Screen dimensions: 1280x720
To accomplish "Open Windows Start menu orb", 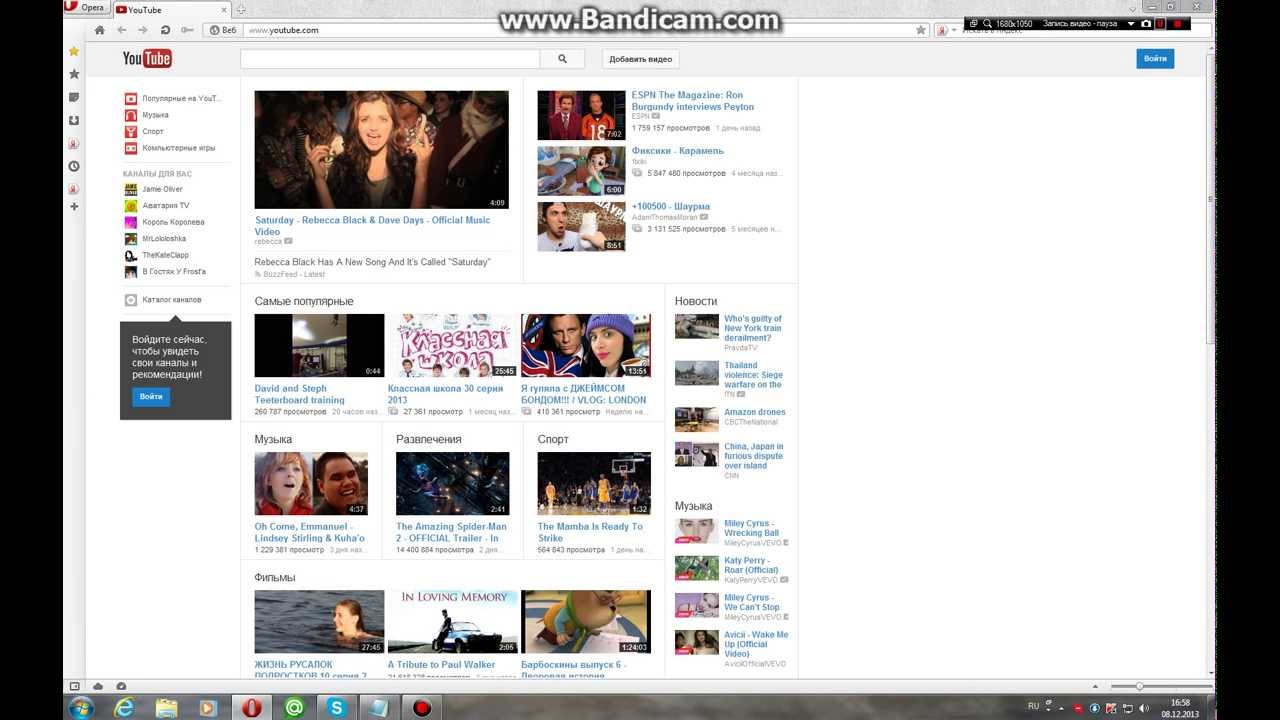I will 81,707.
